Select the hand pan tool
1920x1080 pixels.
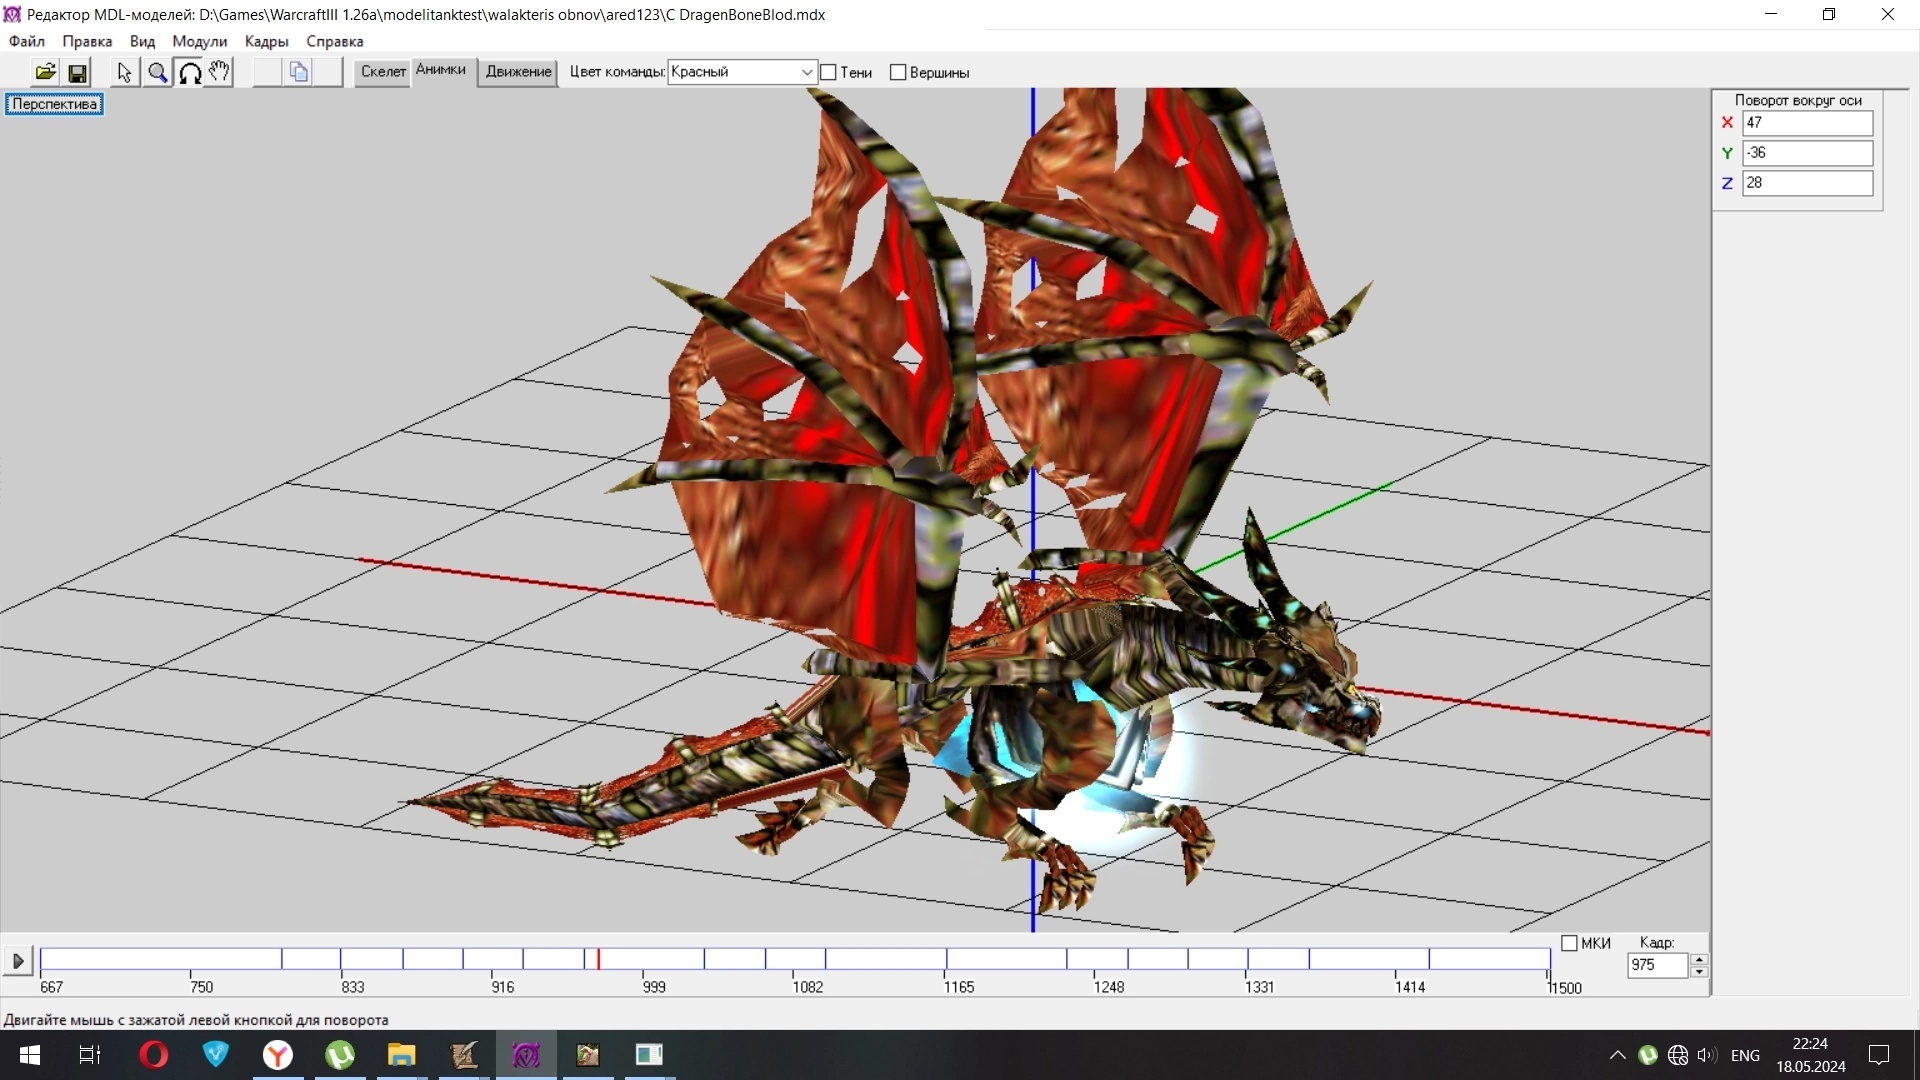[220, 72]
